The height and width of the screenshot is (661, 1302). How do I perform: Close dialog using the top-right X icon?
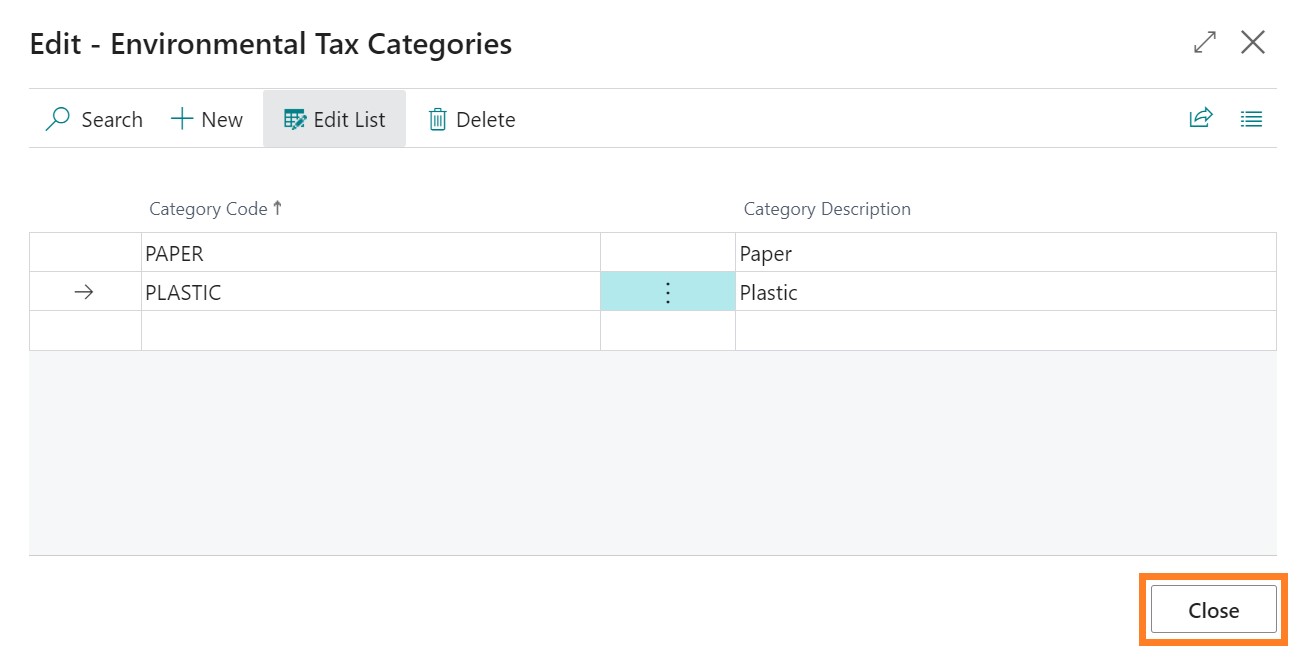pyautogui.click(x=1252, y=43)
